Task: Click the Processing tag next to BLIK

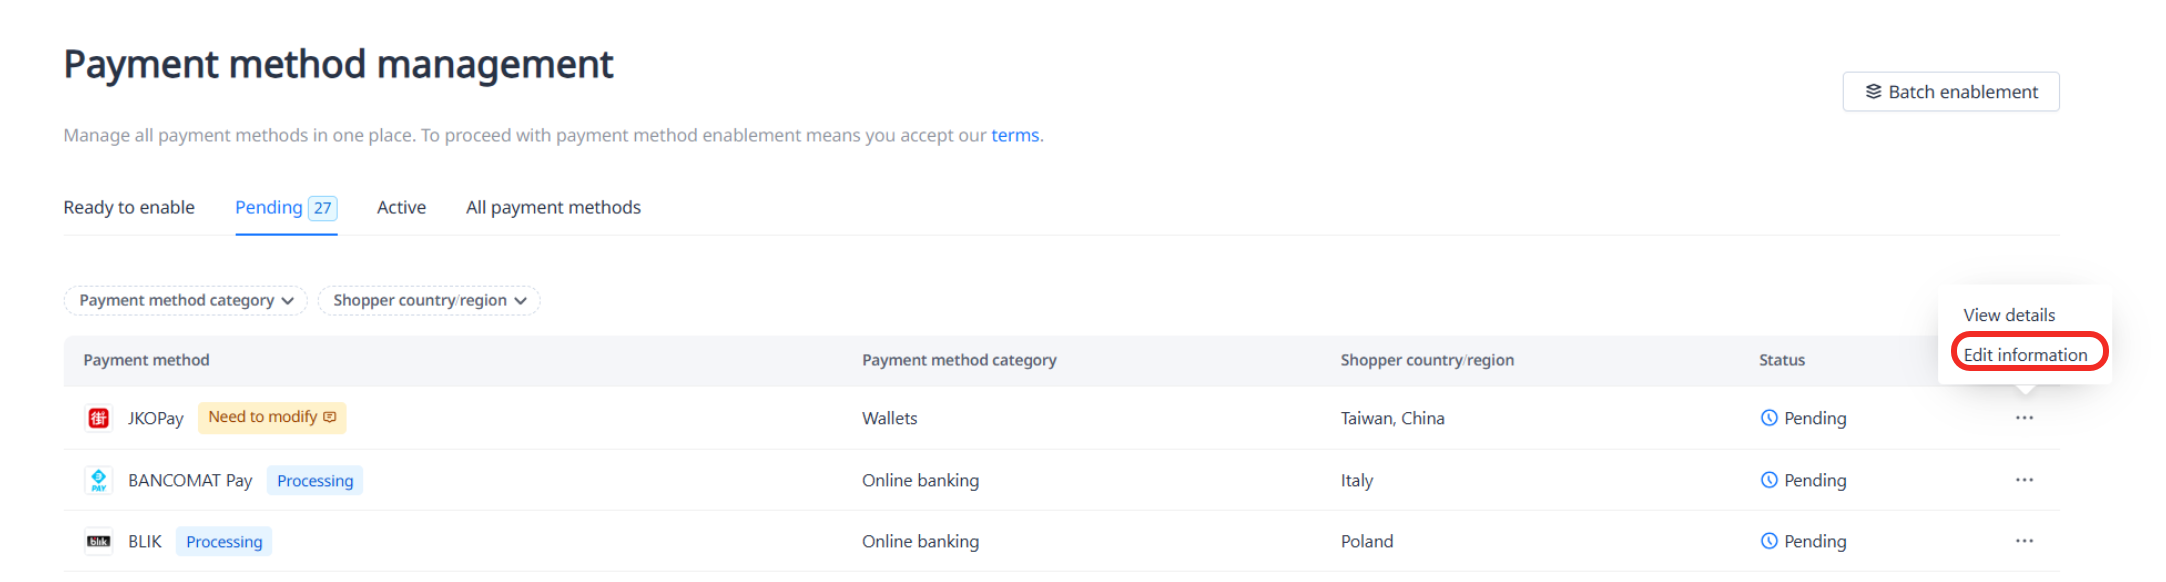Action: pyautogui.click(x=224, y=542)
